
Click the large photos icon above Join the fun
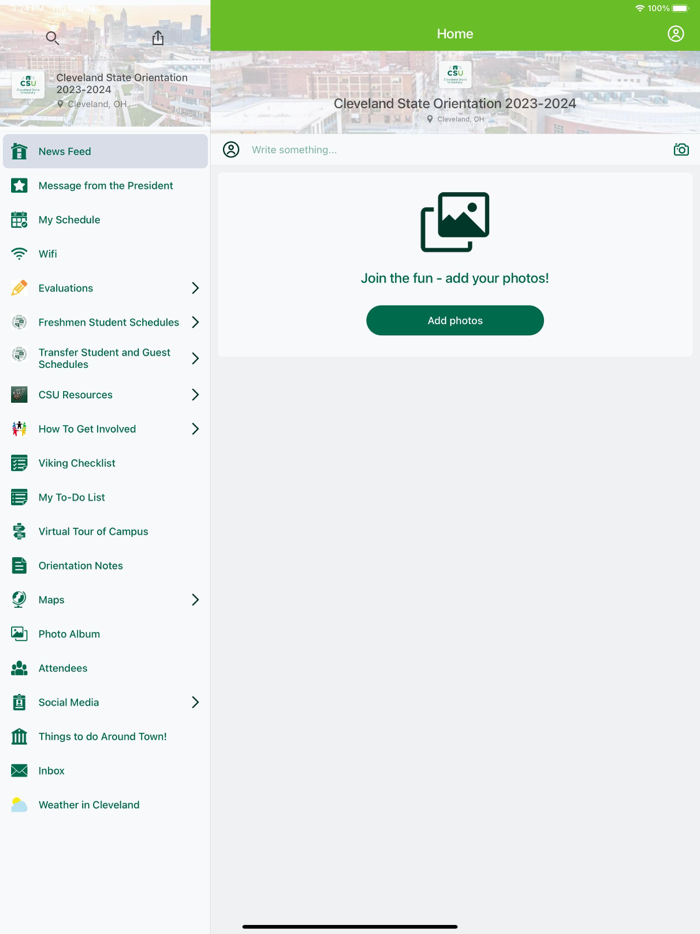coord(455,222)
